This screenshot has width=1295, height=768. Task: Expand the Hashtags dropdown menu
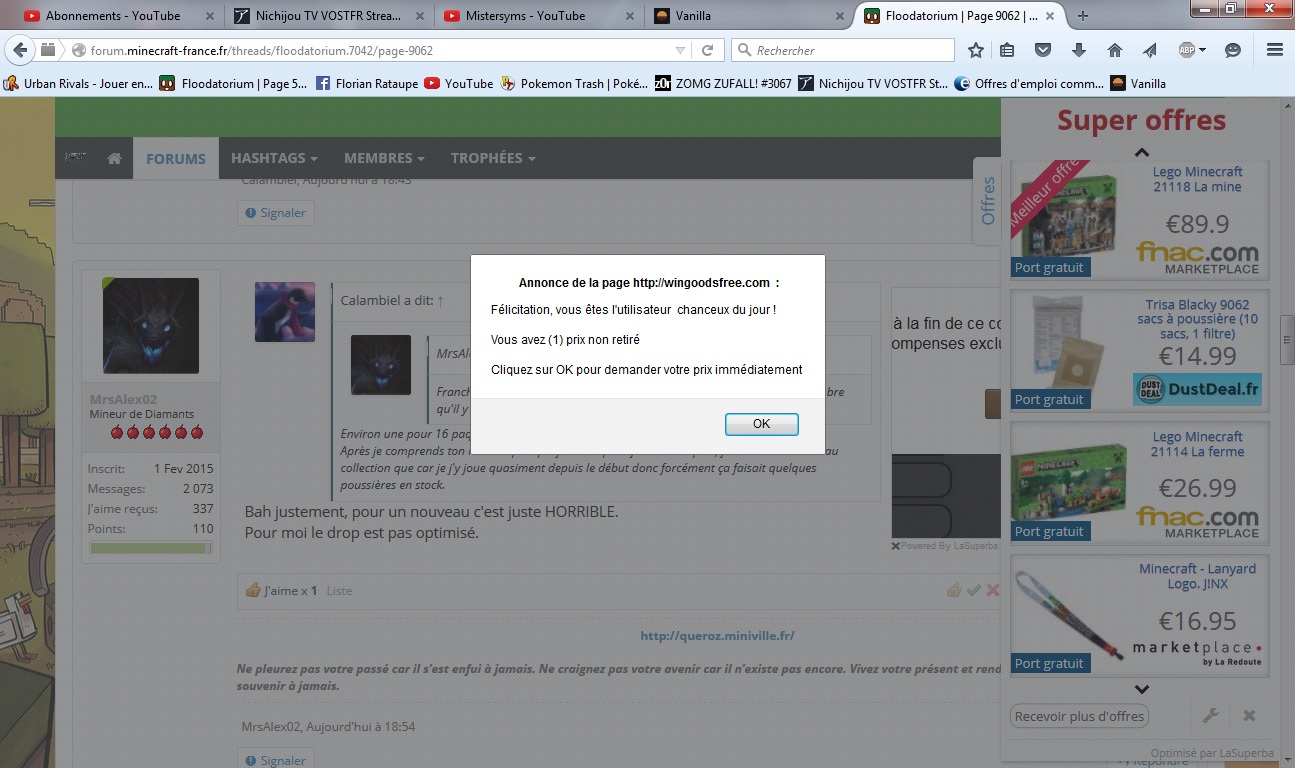pos(274,158)
